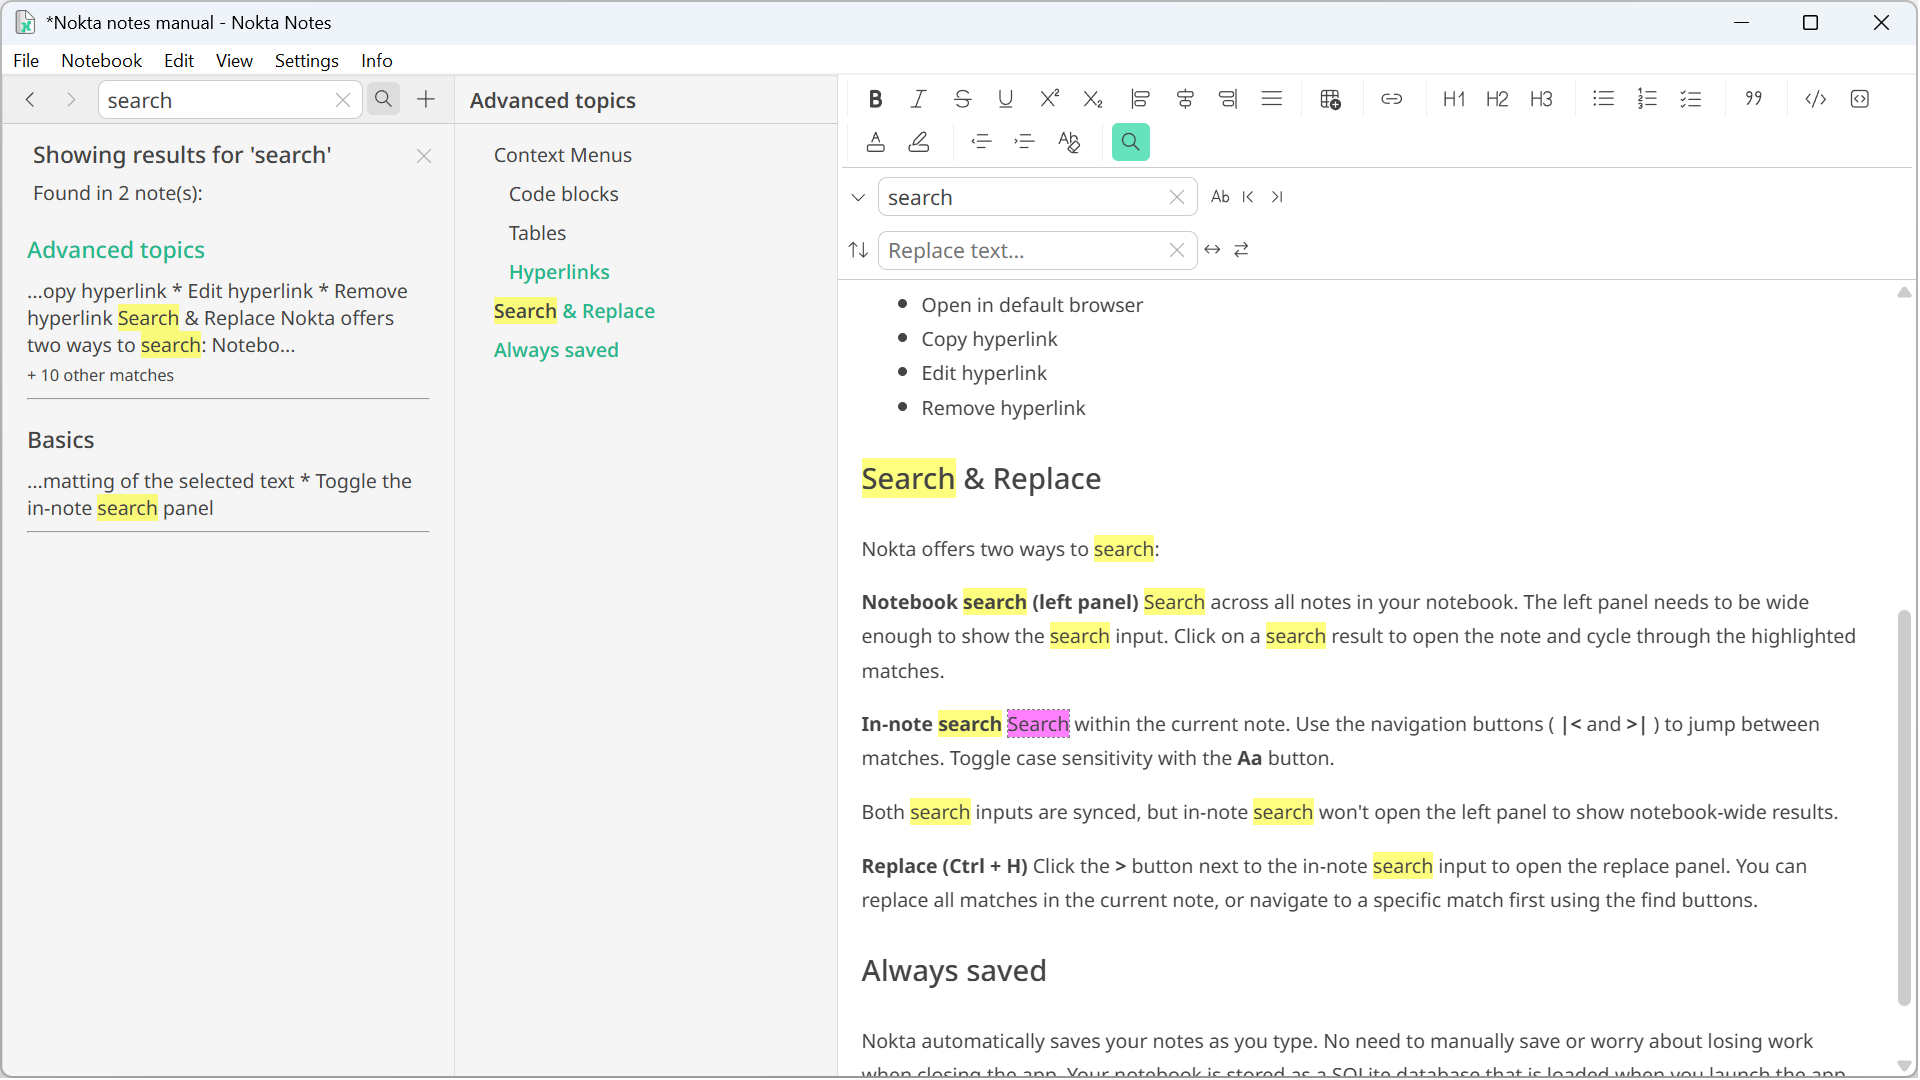Apply superscript formatting
Image resolution: width=1920 pixels, height=1080 pixels.
coord(1049,98)
